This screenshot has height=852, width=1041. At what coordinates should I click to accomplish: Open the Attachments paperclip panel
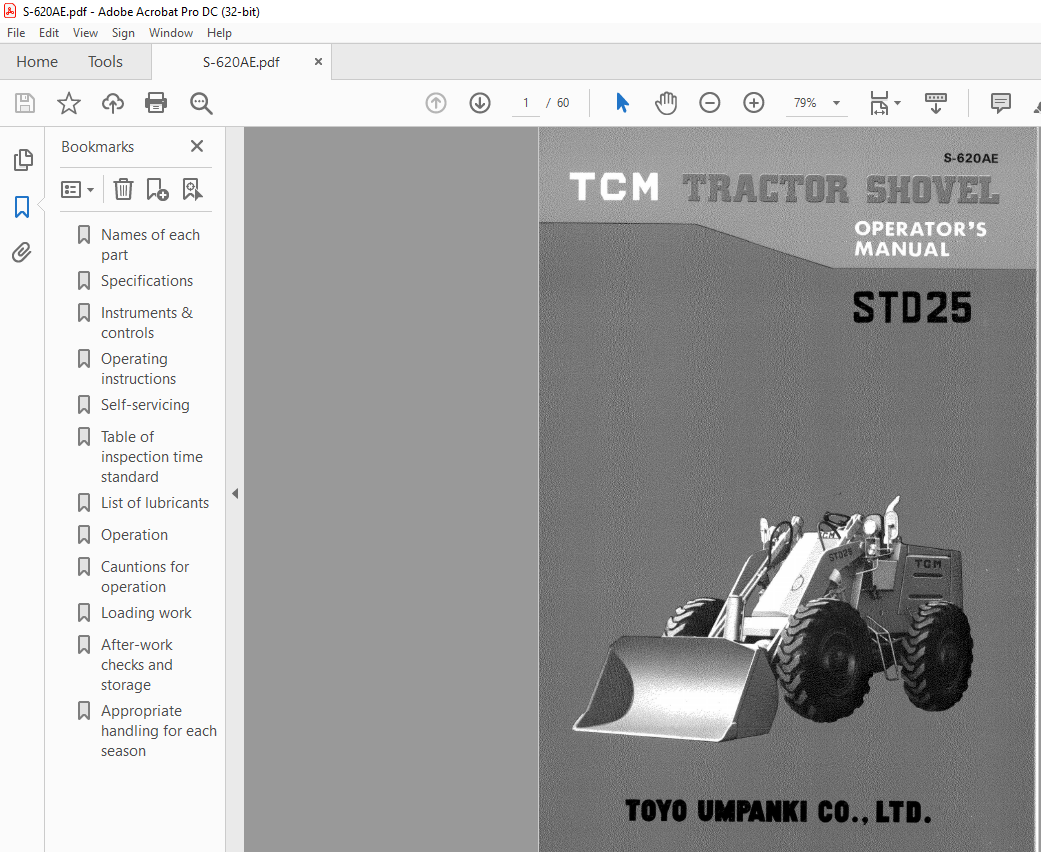[22, 252]
